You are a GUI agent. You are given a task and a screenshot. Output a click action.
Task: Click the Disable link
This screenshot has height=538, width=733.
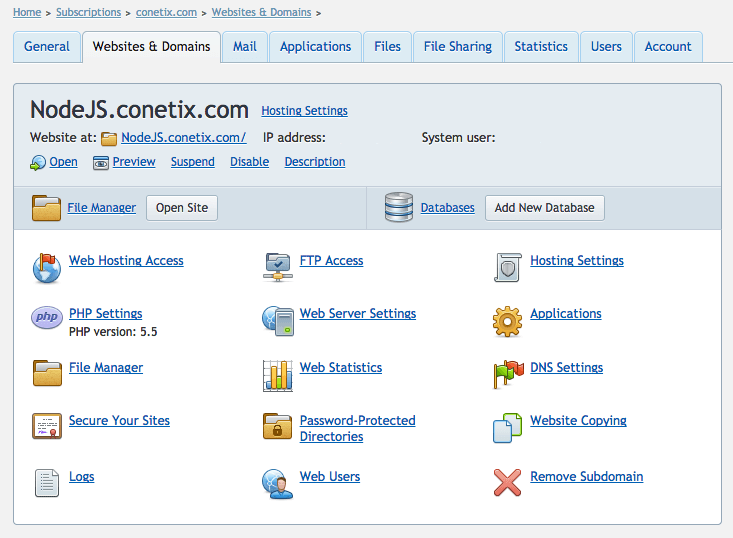point(250,162)
